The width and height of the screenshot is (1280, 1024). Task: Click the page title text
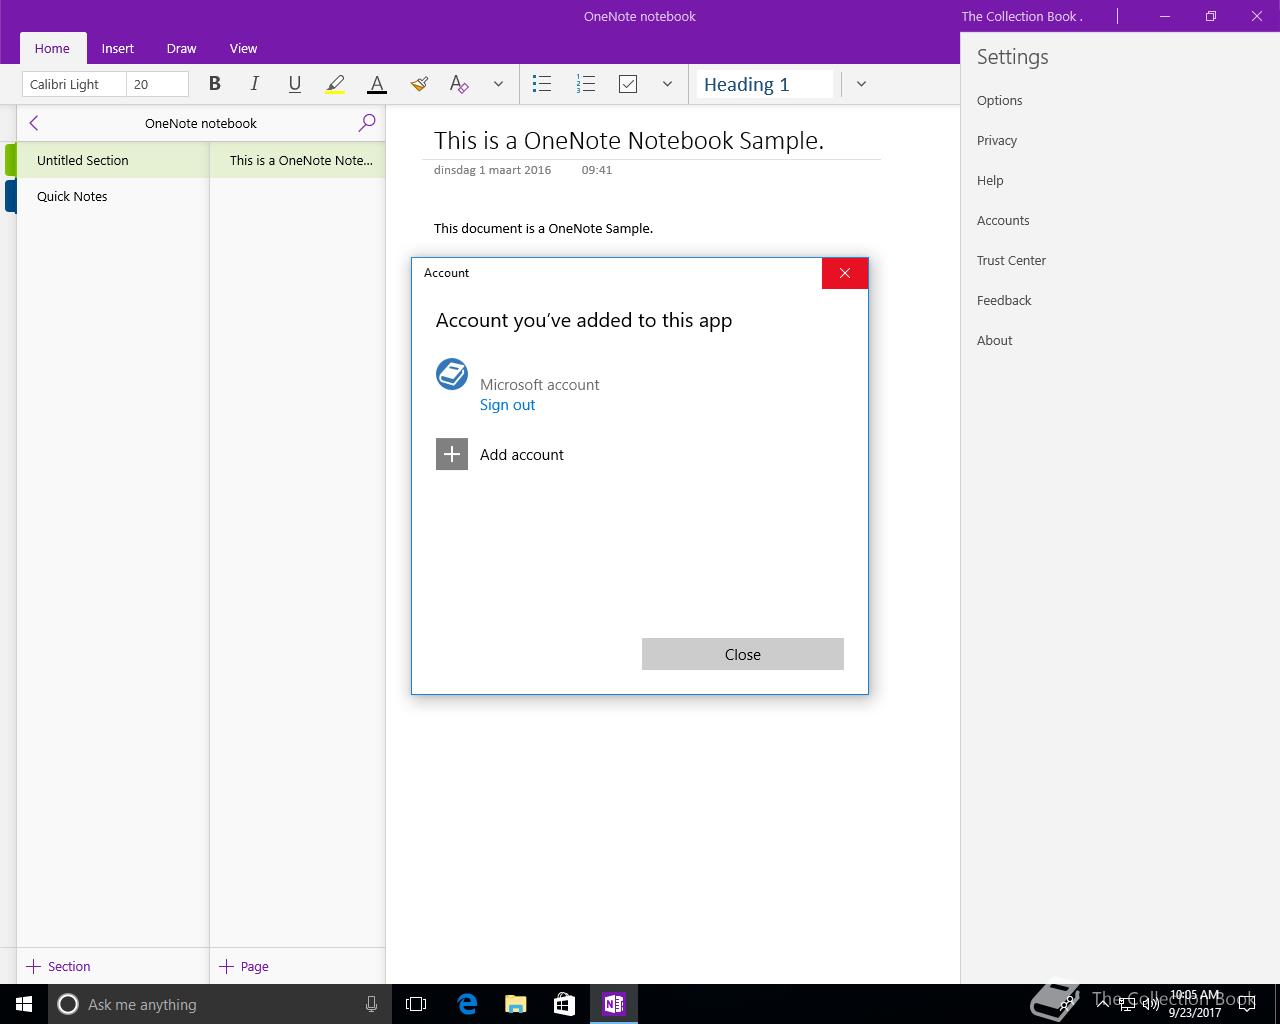pos(629,140)
